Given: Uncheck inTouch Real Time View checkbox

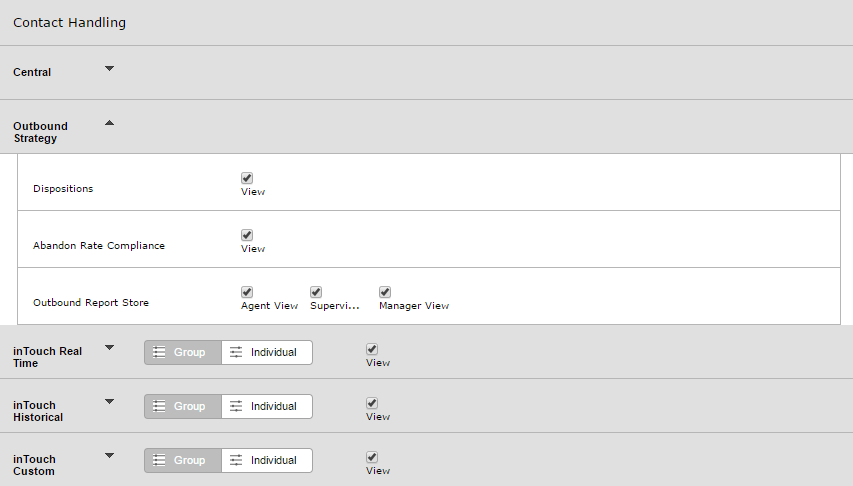Looking at the screenshot, I should click(372, 349).
